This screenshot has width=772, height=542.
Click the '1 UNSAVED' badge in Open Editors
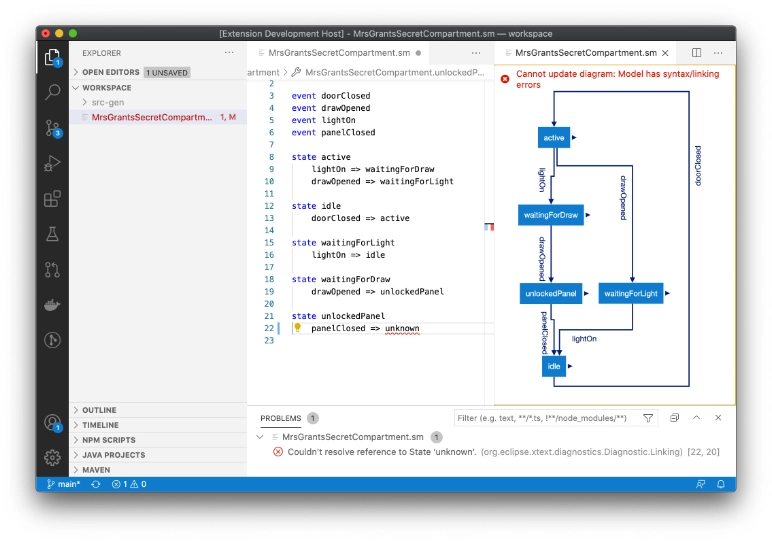(167, 72)
